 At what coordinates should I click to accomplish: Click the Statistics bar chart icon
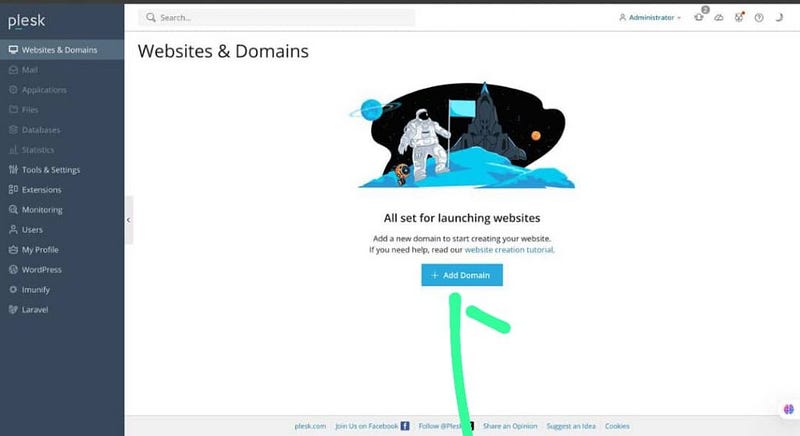click(13, 150)
